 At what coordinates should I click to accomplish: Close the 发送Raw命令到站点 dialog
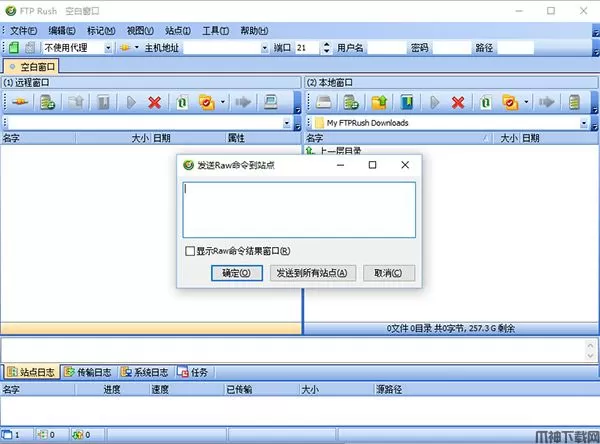click(405, 165)
